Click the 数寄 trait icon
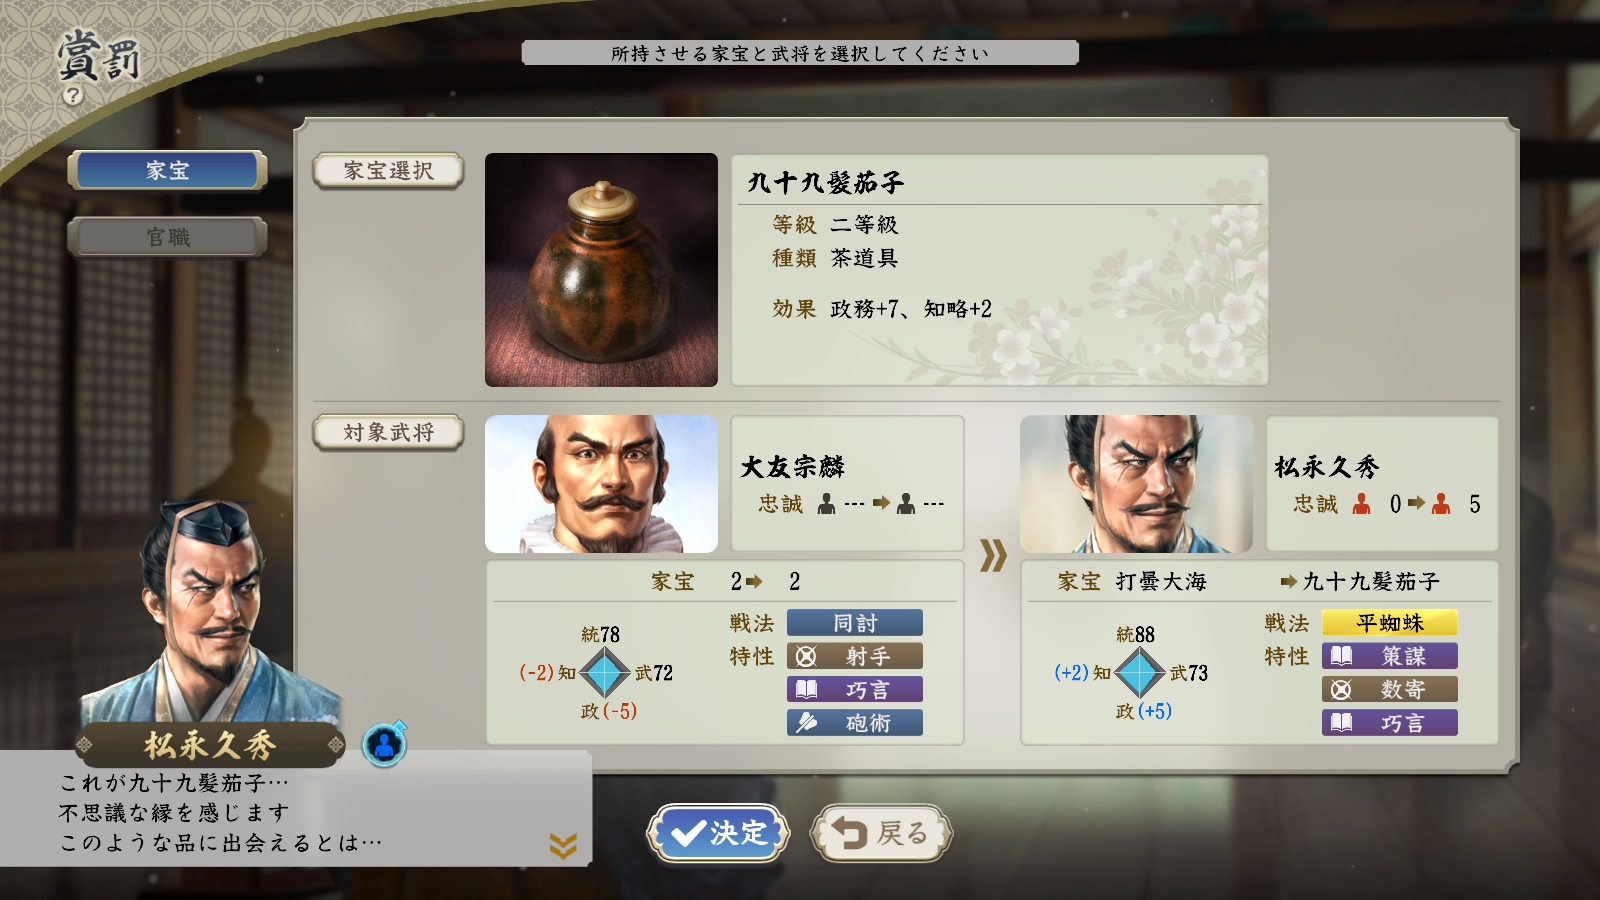 [x=1341, y=689]
